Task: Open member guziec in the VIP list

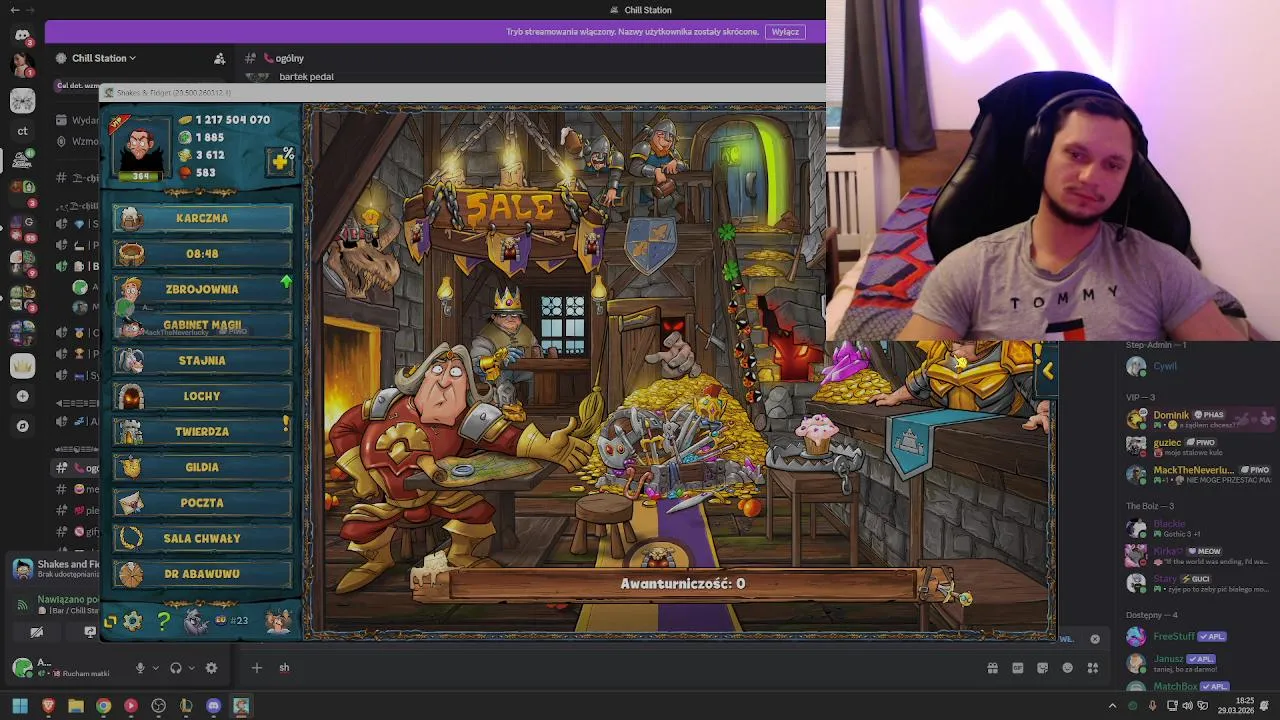Action: [1199, 445]
